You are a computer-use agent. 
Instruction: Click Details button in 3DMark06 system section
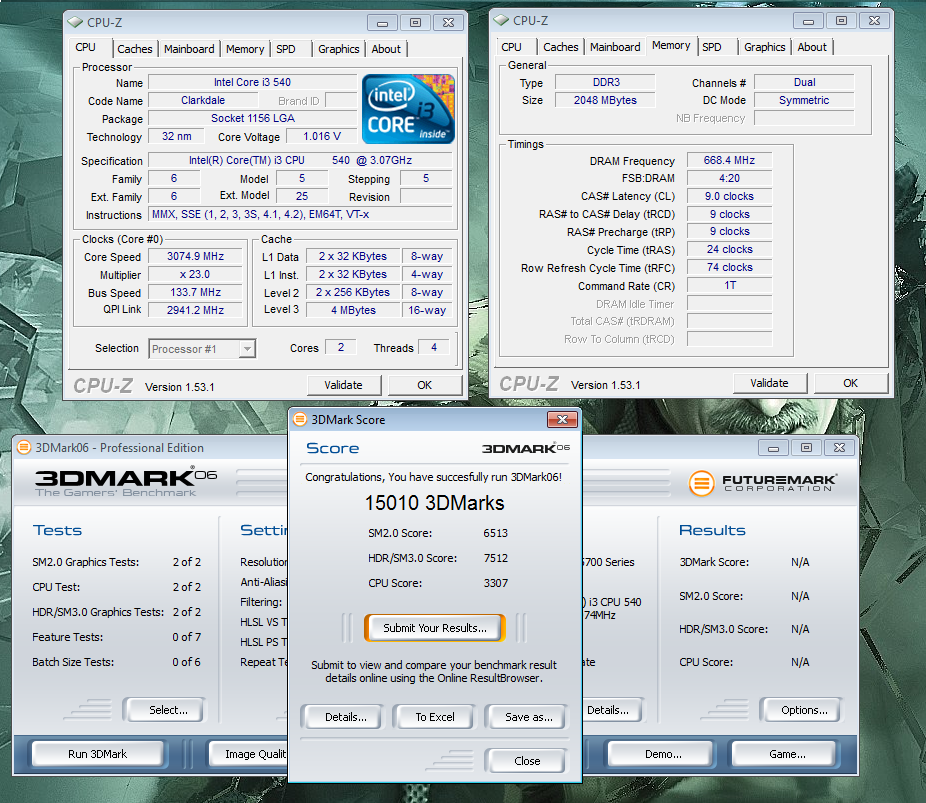(611, 710)
